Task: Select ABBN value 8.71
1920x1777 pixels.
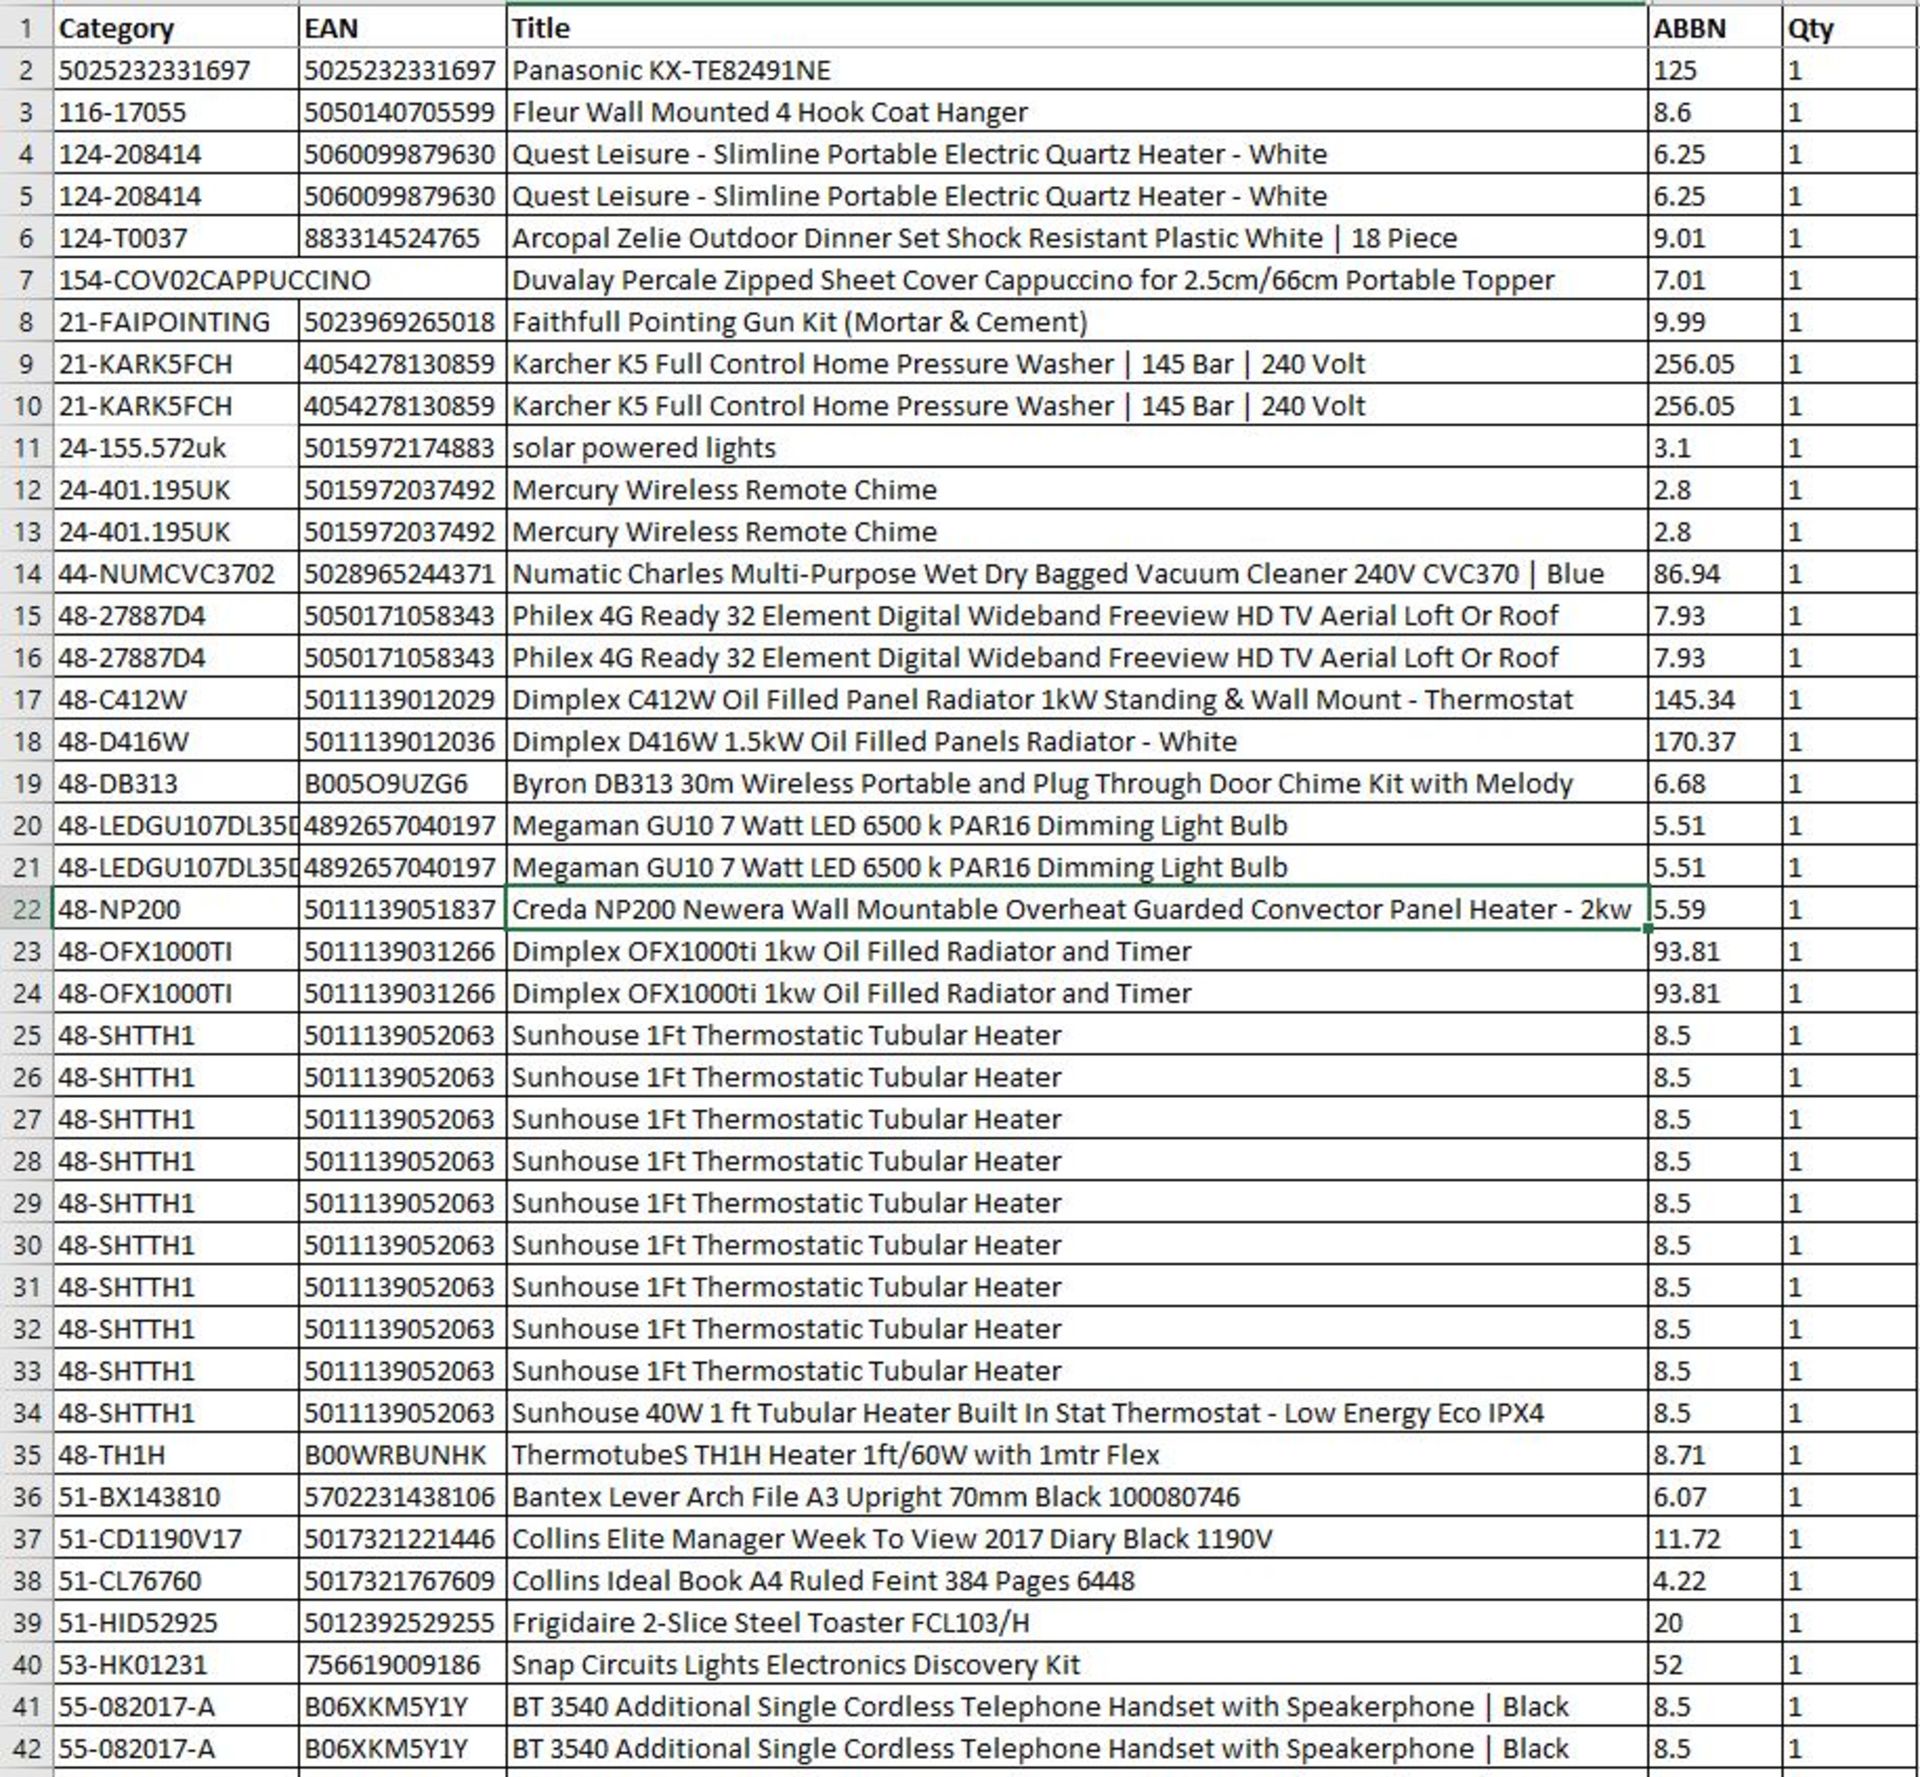Action: pyautogui.click(x=1715, y=1455)
